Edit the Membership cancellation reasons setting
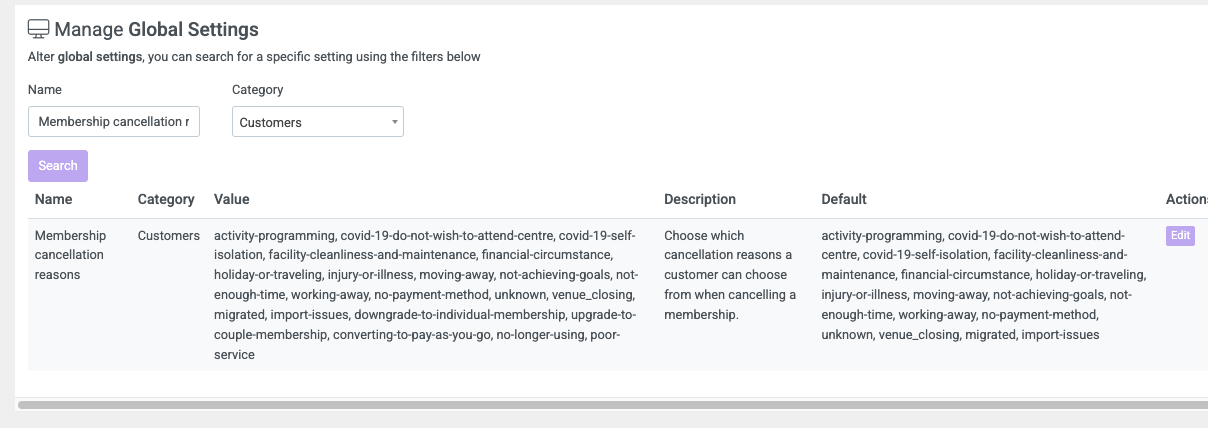Image resolution: width=1208 pixels, height=428 pixels. [x=1180, y=236]
